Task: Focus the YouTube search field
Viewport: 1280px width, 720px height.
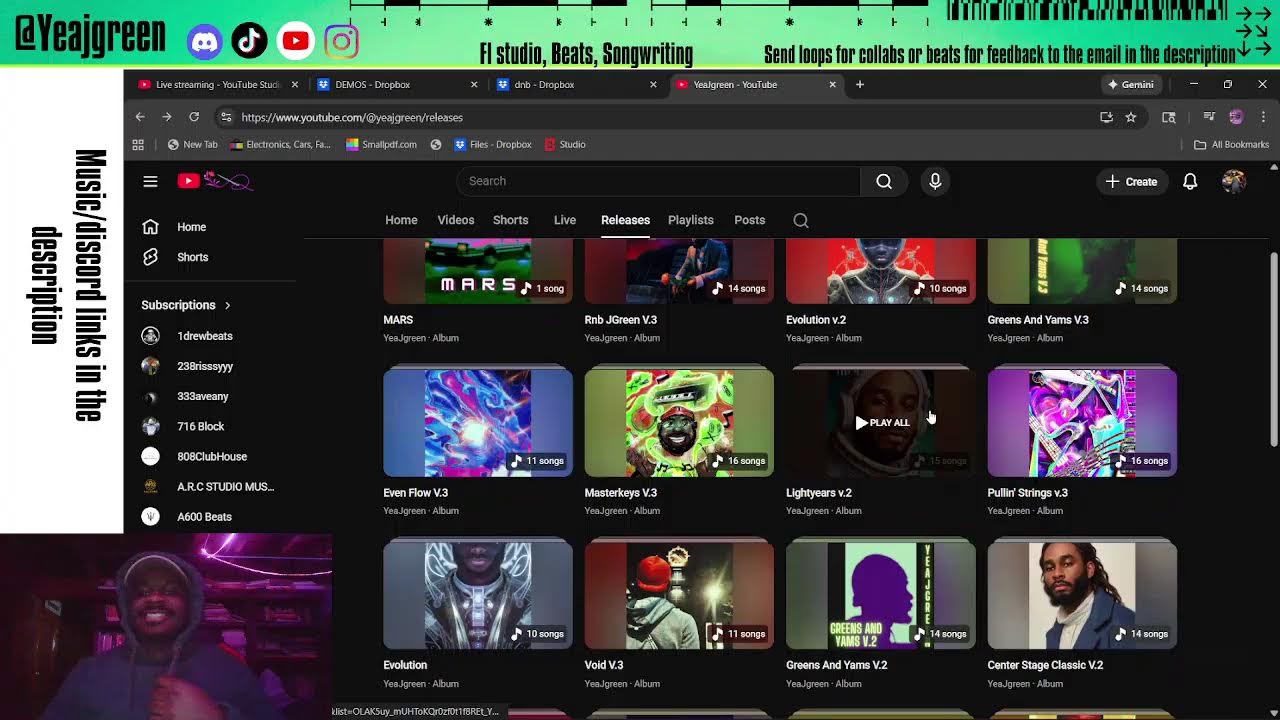Action: tap(659, 181)
